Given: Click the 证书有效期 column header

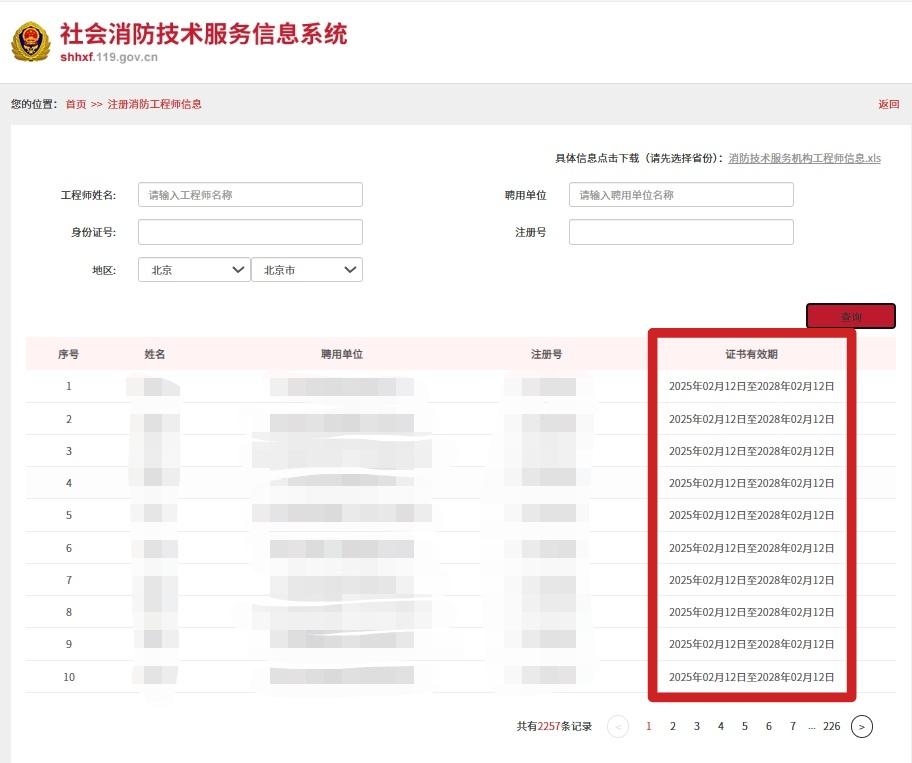Looking at the screenshot, I should pos(751,354).
